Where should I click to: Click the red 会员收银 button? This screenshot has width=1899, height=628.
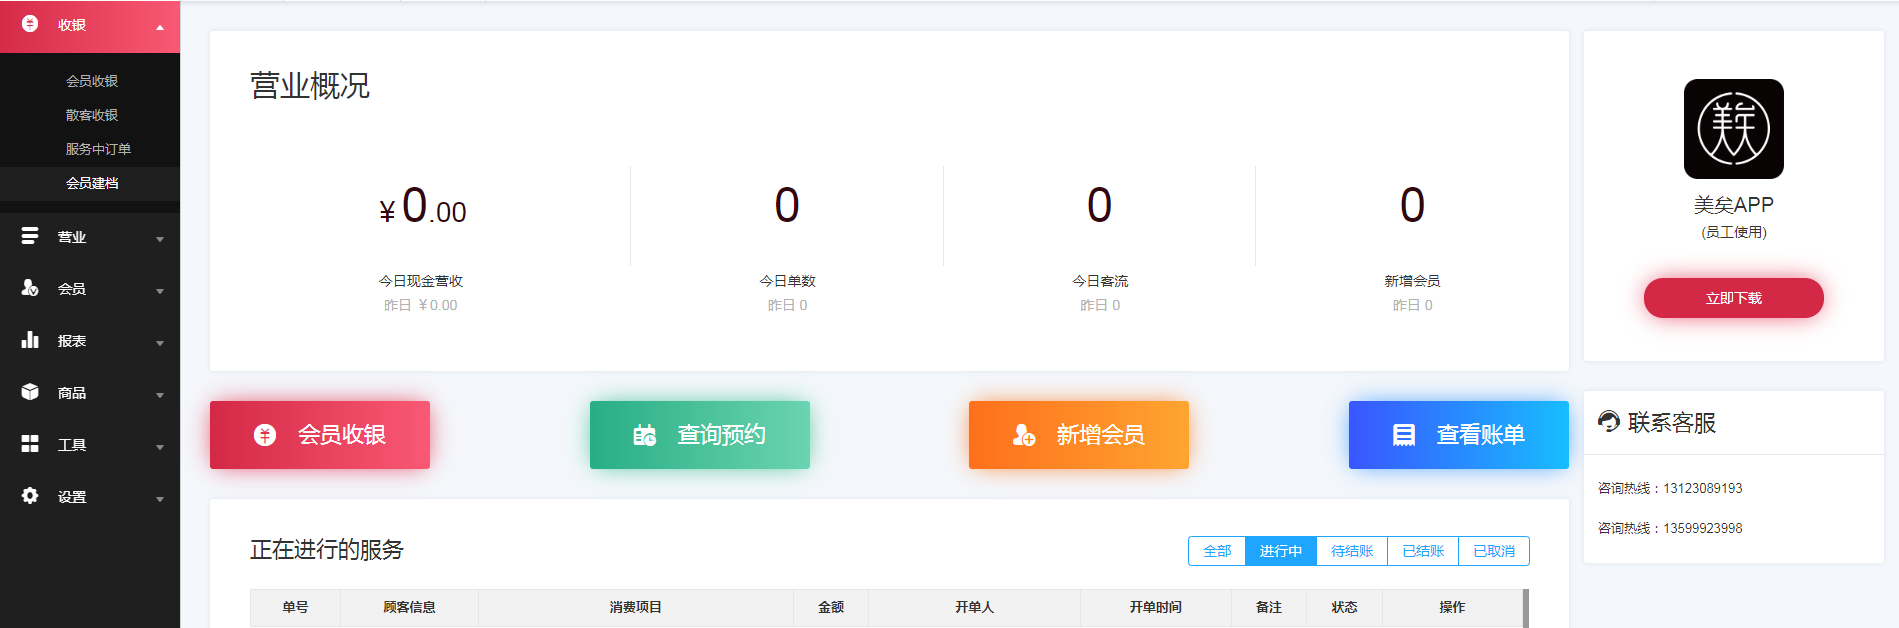click(x=320, y=435)
